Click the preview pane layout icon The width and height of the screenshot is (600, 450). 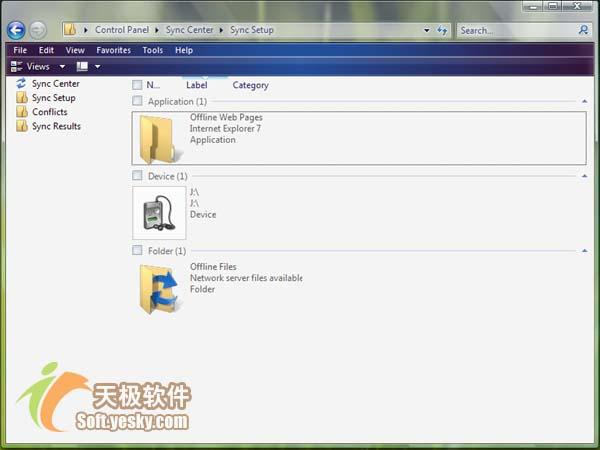[82, 67]
